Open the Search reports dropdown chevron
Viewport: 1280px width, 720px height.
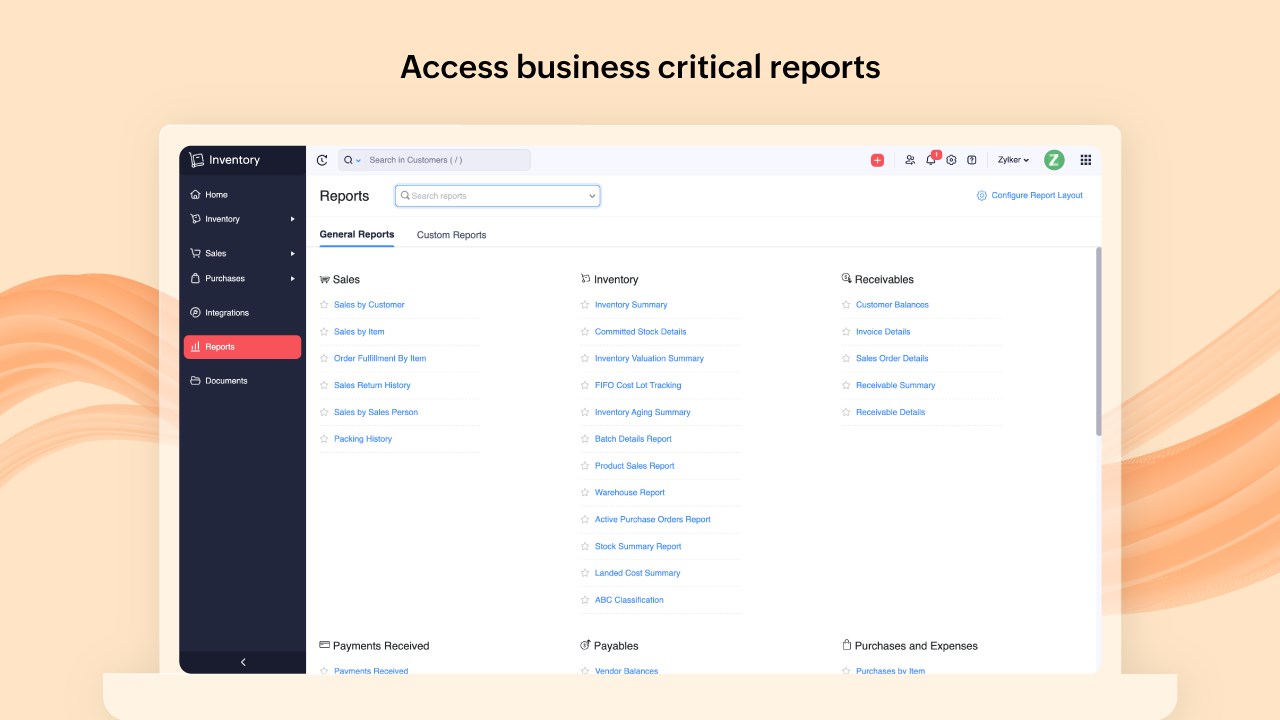(592, 196)
